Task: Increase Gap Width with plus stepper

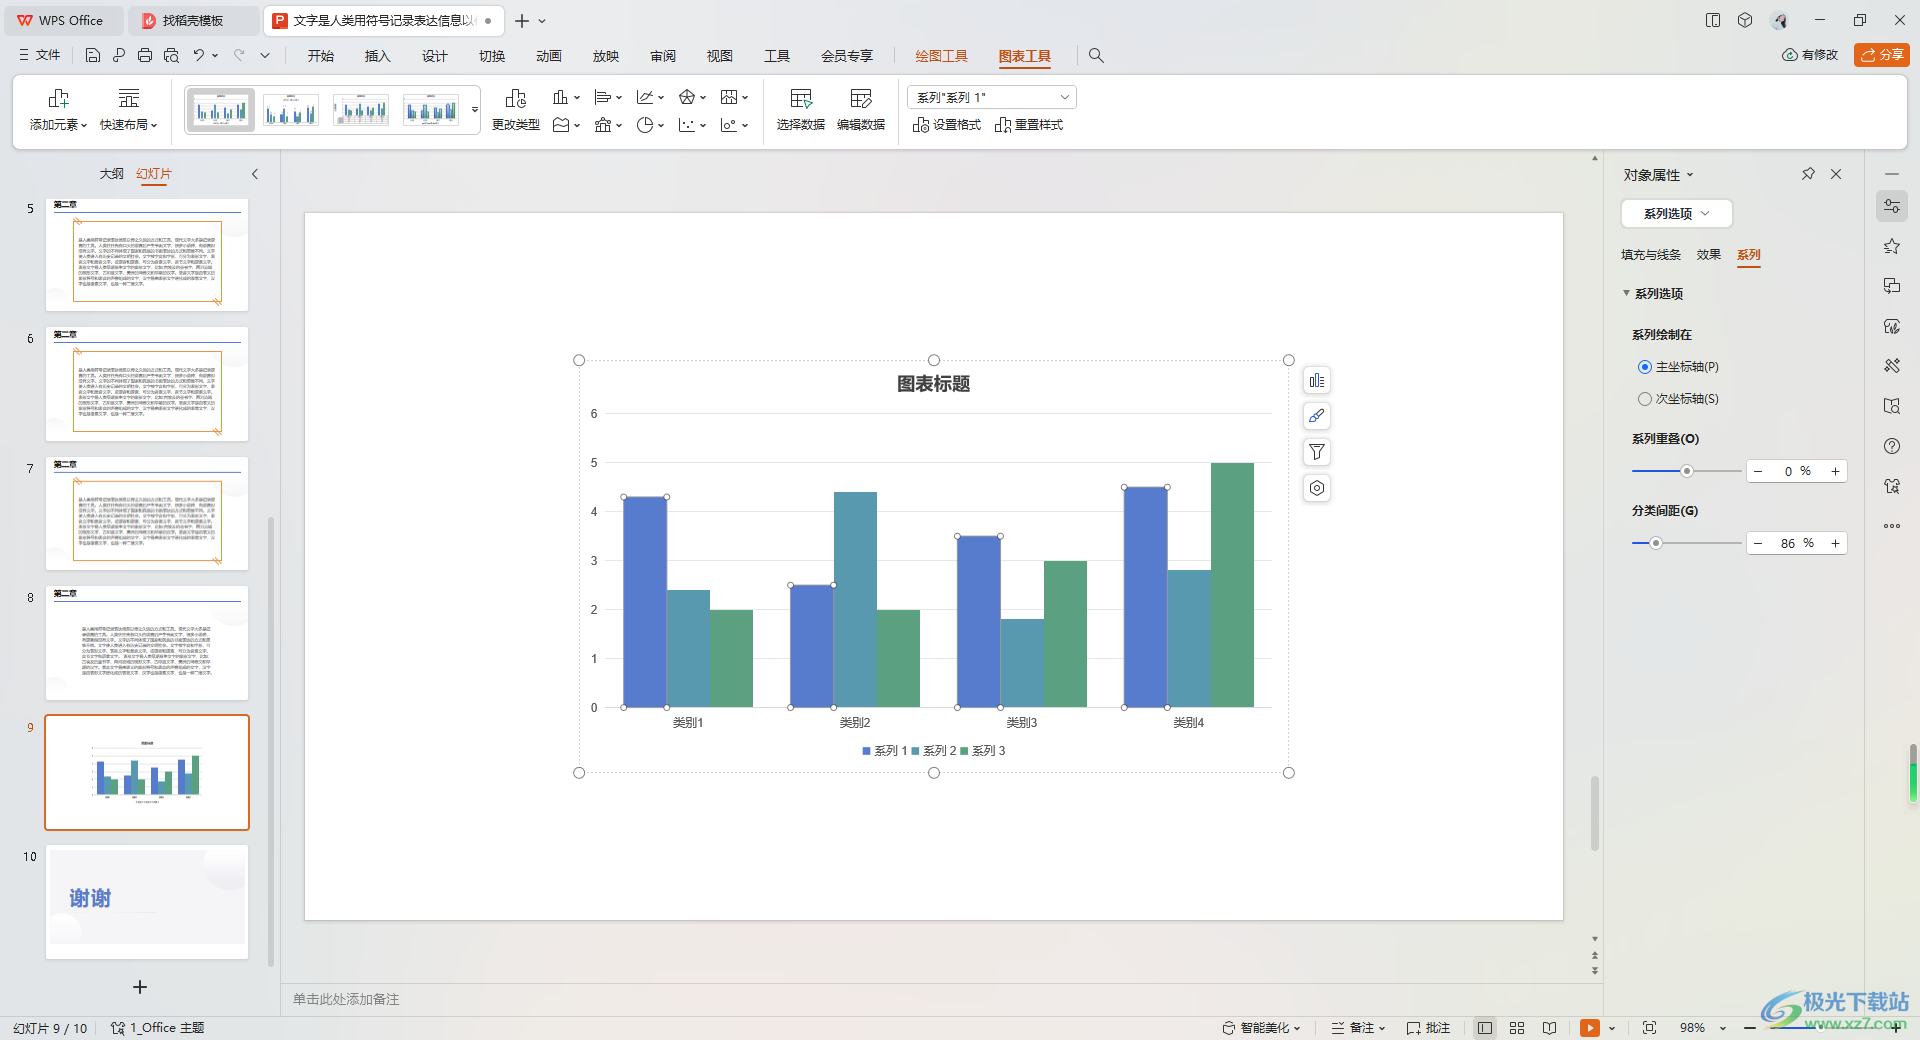Action: (x=1835, y=543)
